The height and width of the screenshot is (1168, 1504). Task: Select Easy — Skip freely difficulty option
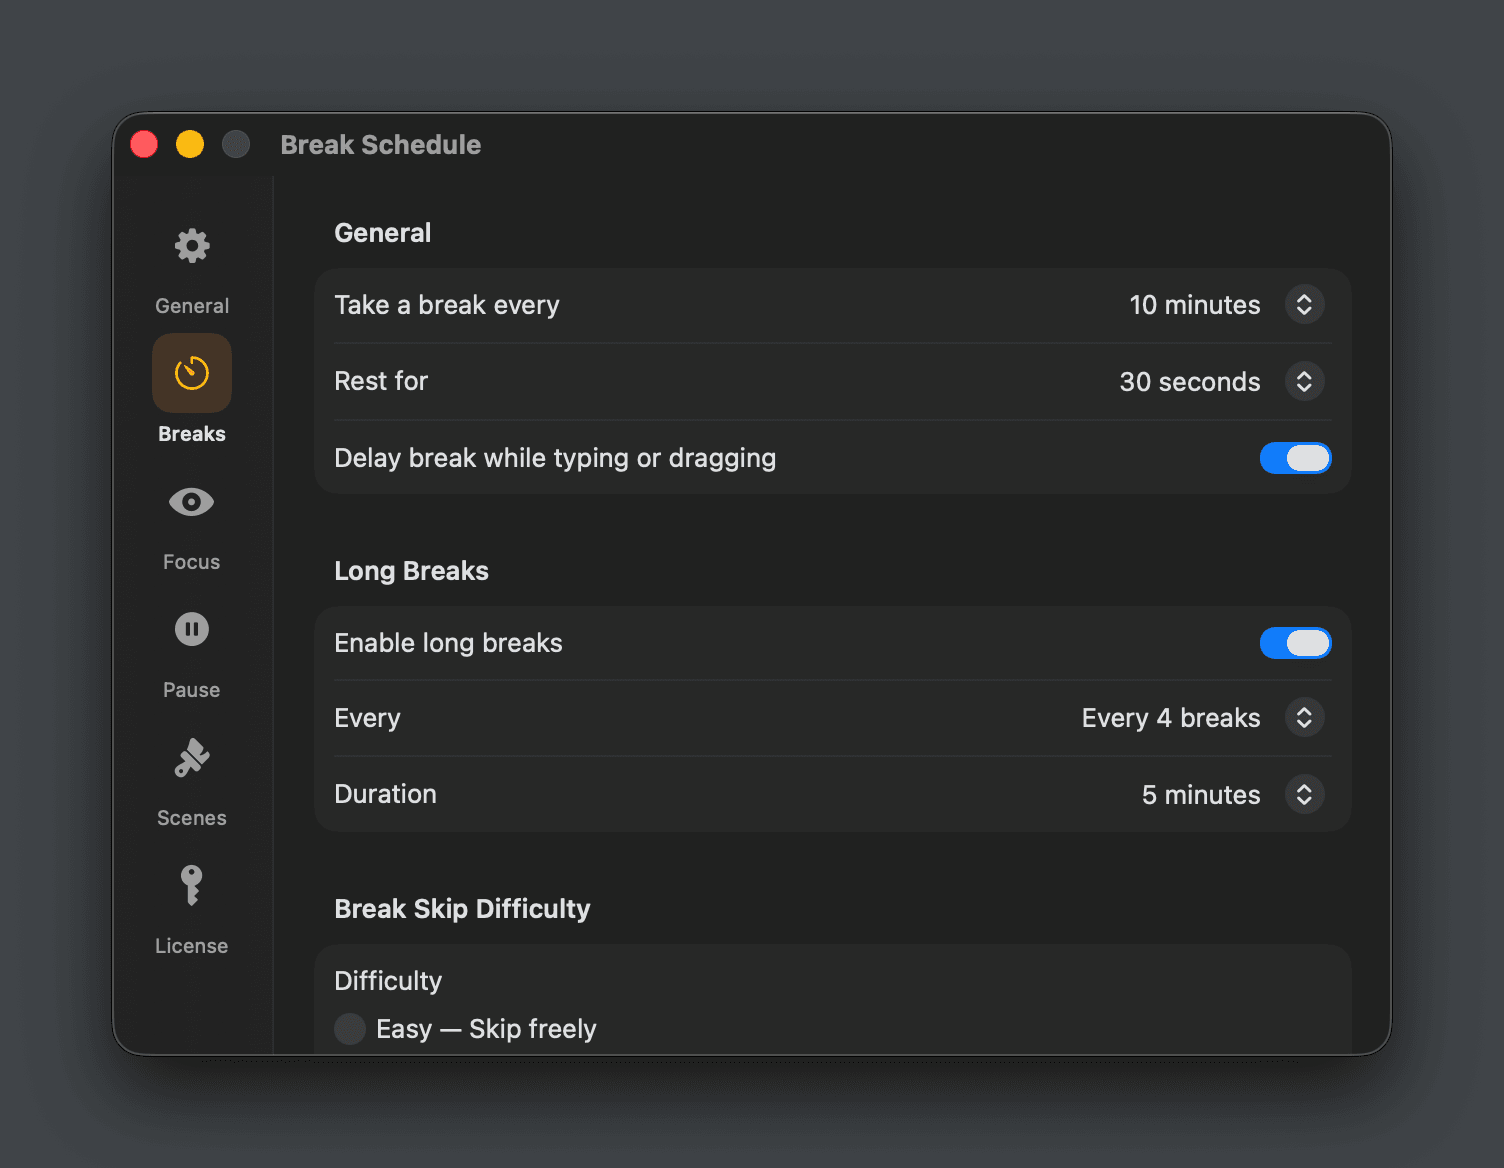point(350,1029)
